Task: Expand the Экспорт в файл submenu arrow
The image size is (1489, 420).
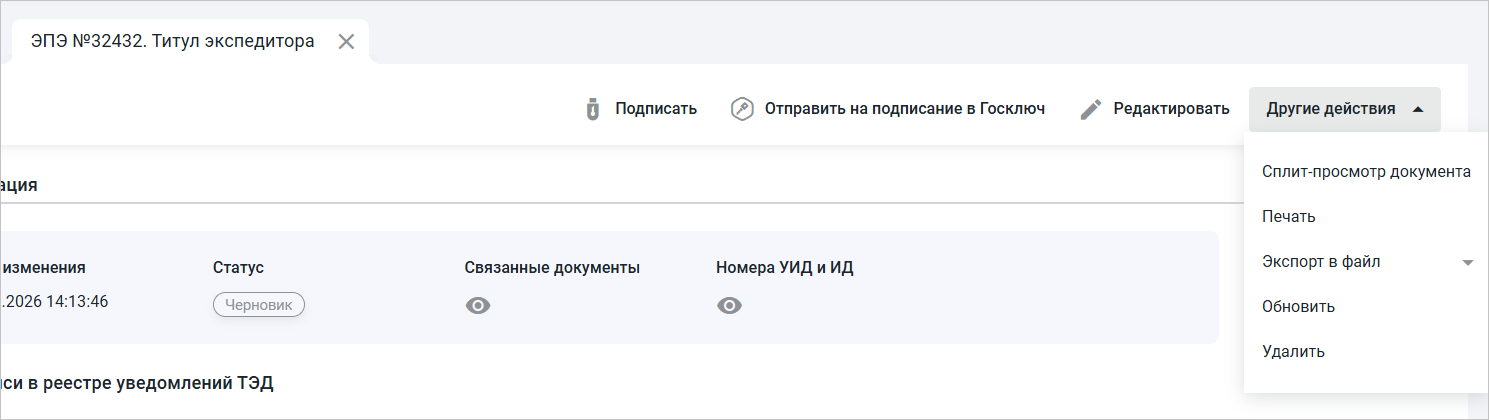Action: (x=1468, y=262)
